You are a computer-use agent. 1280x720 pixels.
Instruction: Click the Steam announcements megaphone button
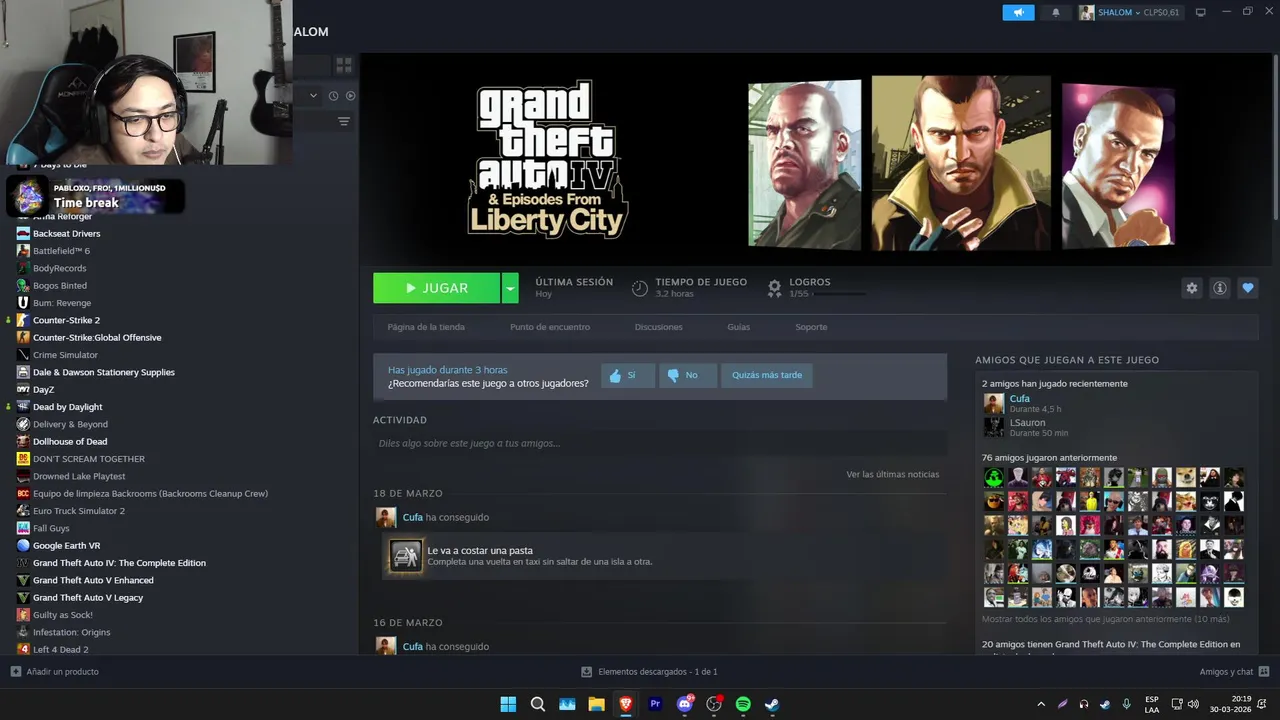pyautogui.click(x=1018, y=12)
